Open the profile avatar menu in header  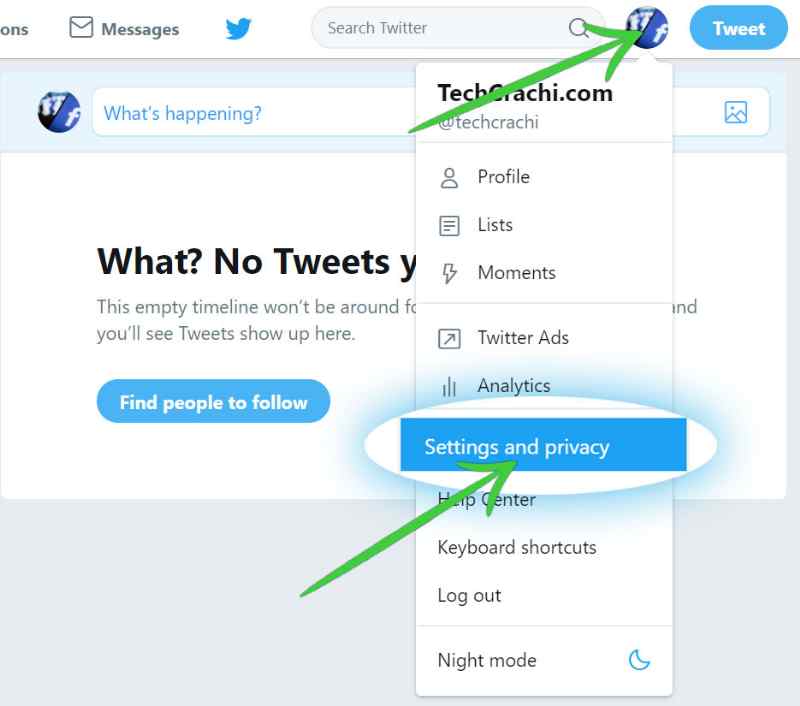646,28
